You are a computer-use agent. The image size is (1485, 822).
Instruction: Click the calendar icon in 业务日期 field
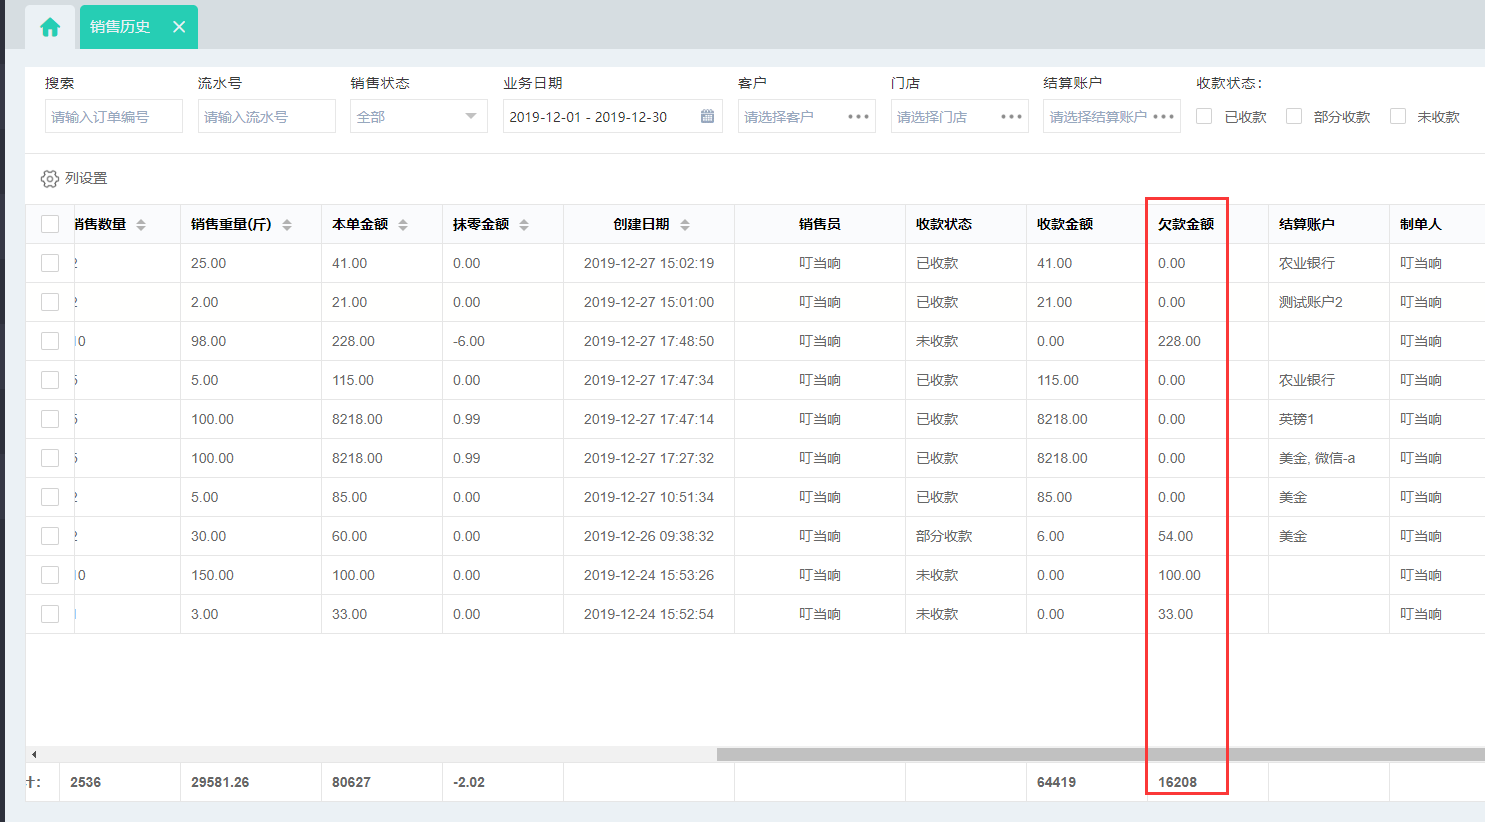pyautogui.click(x=707, y=116)
